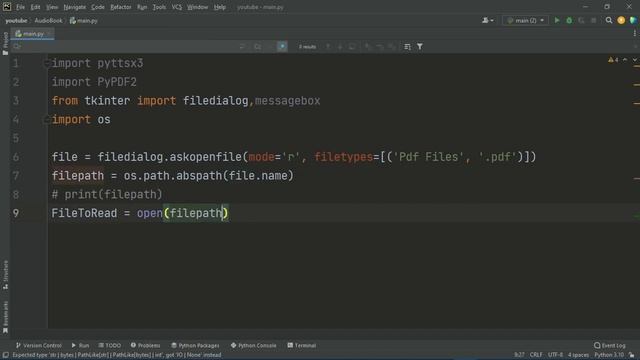
Task: Open results in Find window icon
Action: pos(352,47)
